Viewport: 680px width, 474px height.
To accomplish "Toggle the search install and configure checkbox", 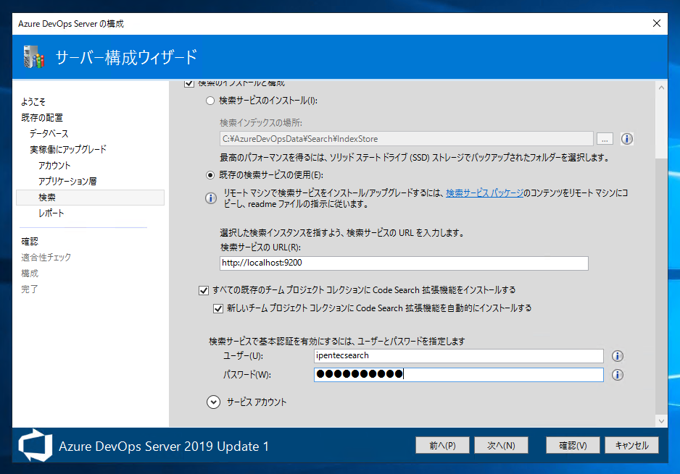I will point(189,83).
